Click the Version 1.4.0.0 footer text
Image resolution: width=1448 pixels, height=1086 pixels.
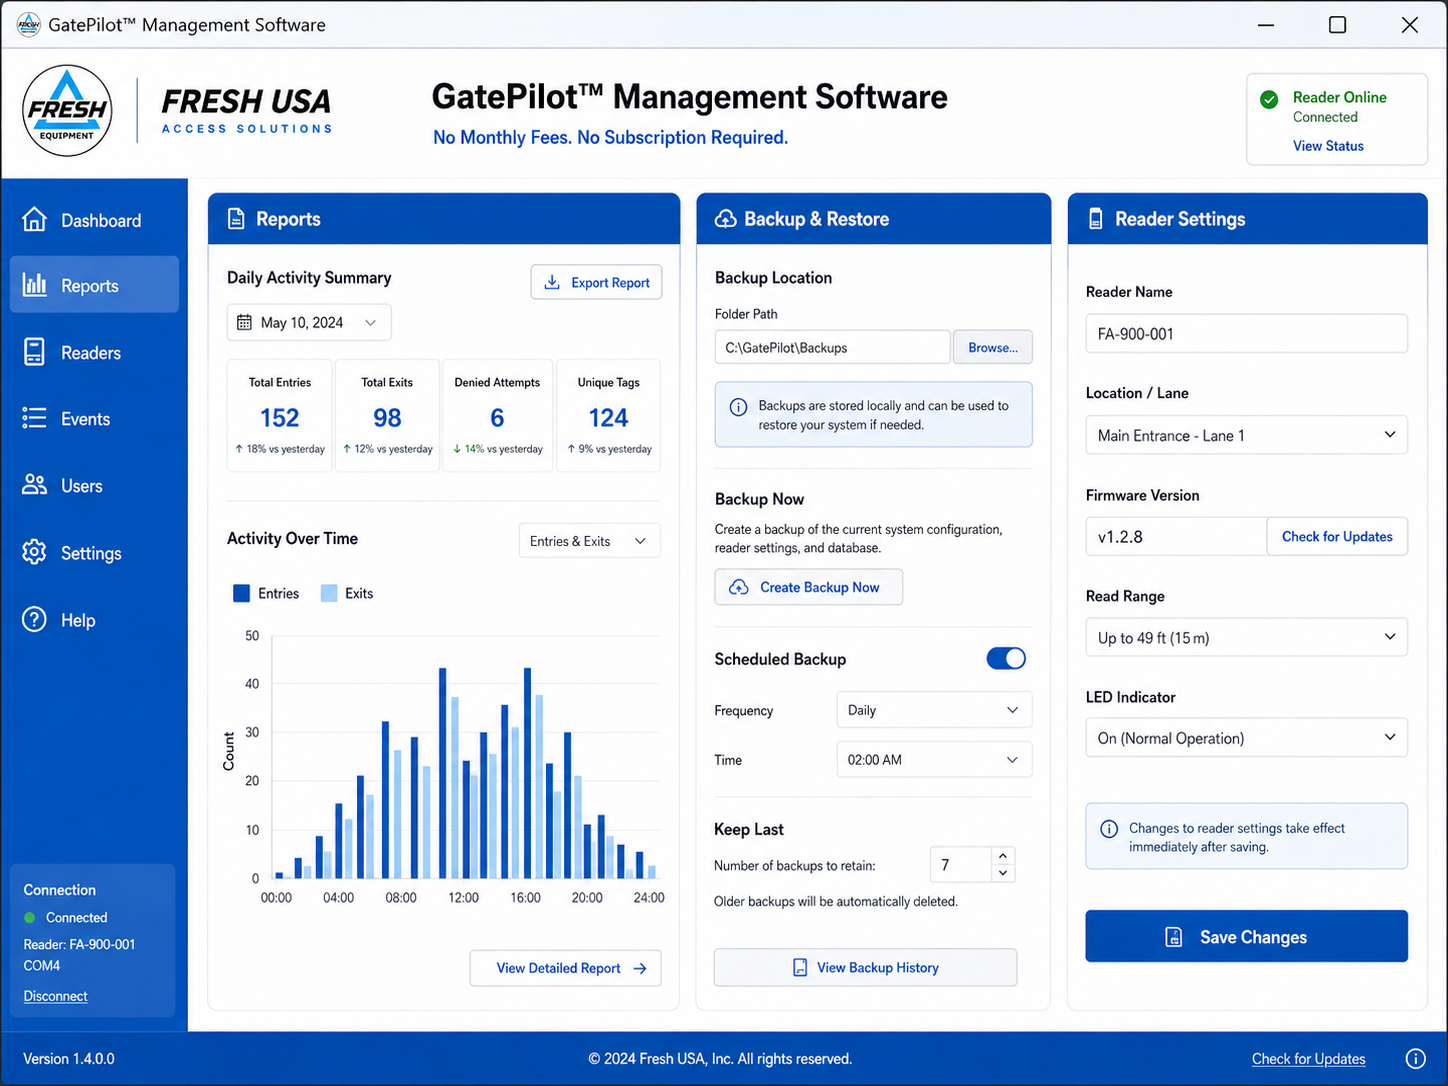pyautogui.click(x=69, y=1059)
